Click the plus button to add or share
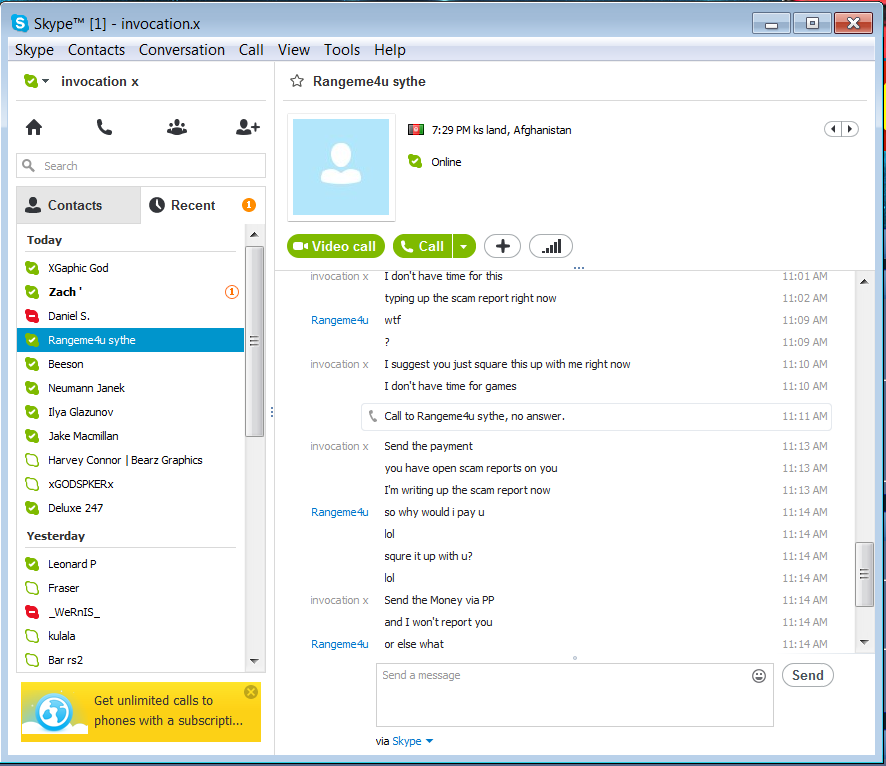 coord(502,246)
